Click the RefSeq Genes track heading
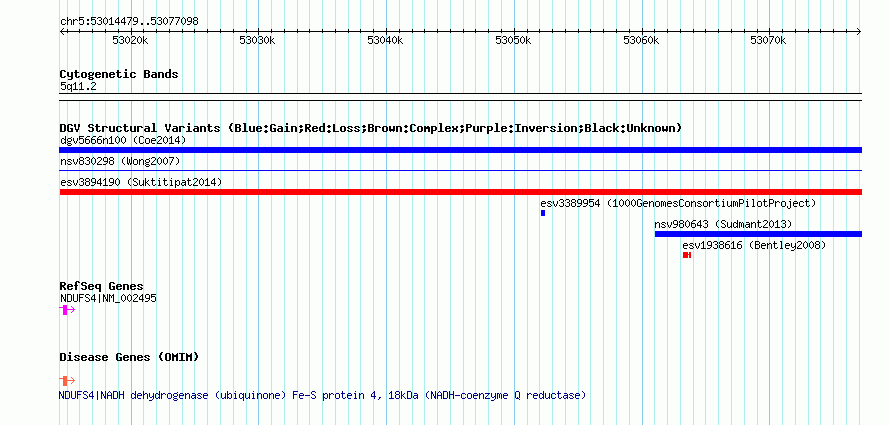Image resolution: width=890 pixels, height=425 pixels. click(101, 286)
